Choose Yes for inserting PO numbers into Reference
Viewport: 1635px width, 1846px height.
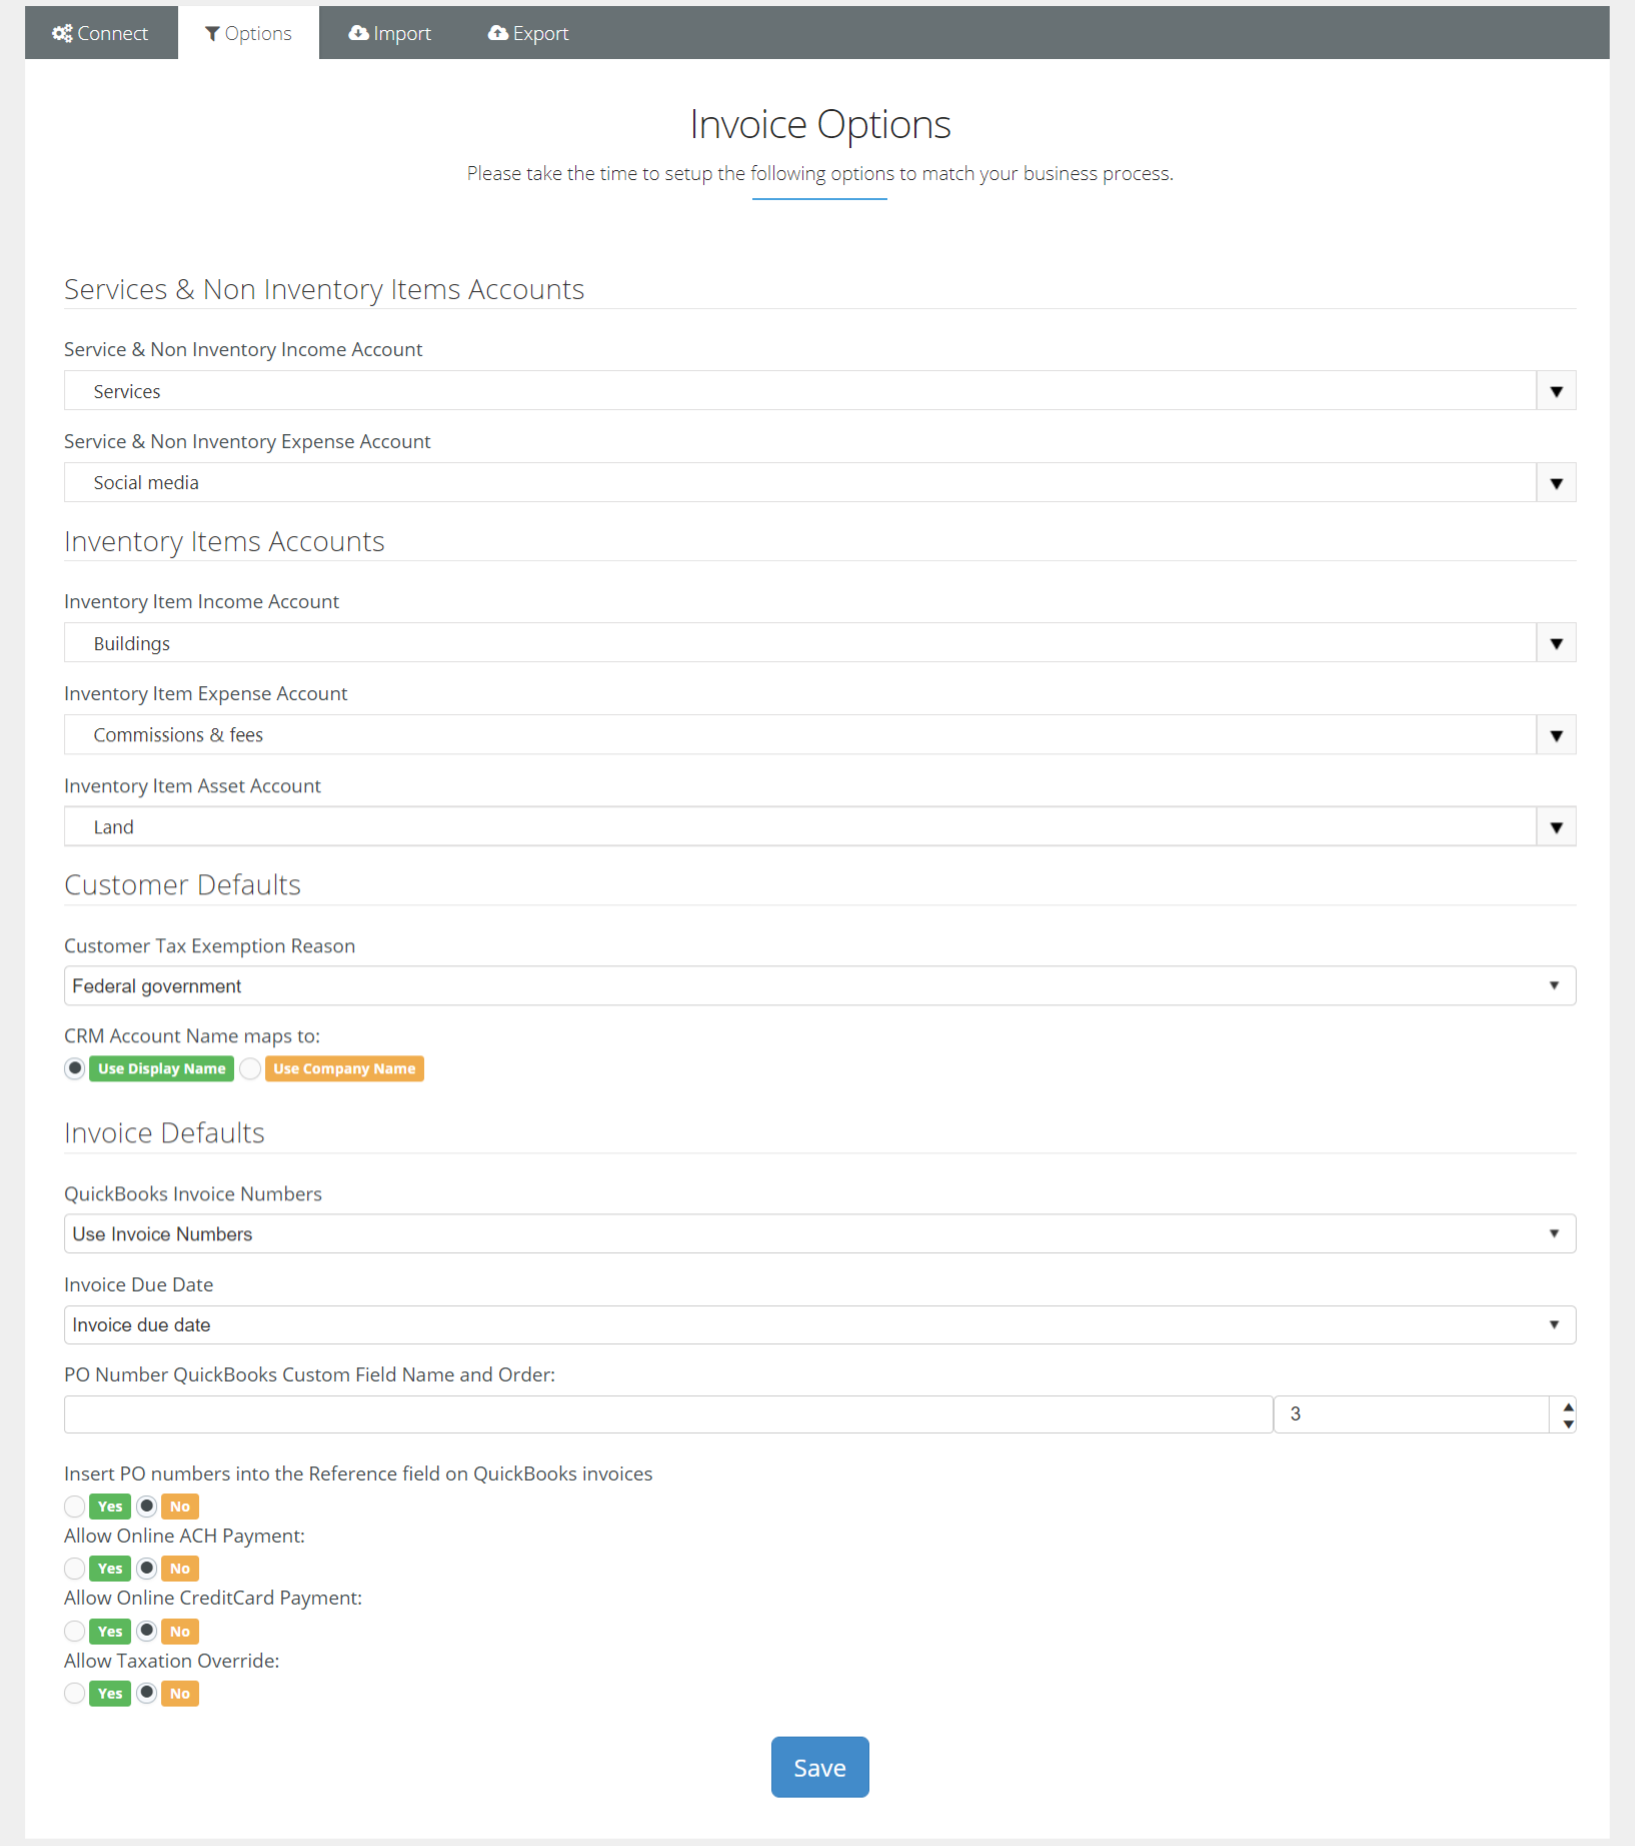click(75, 1506)
